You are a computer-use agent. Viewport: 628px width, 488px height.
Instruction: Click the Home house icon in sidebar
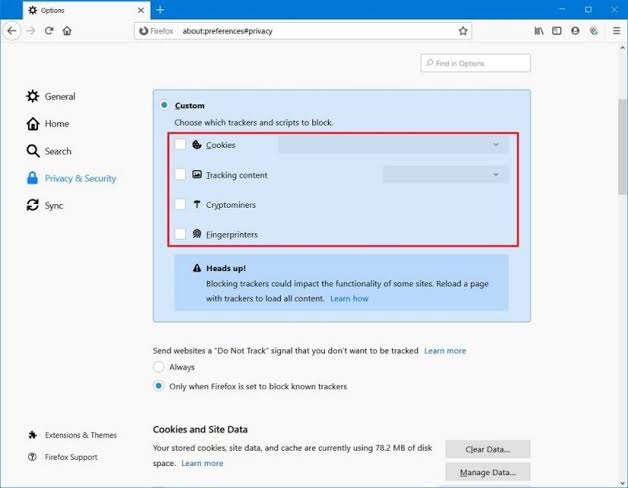point(32,123)
